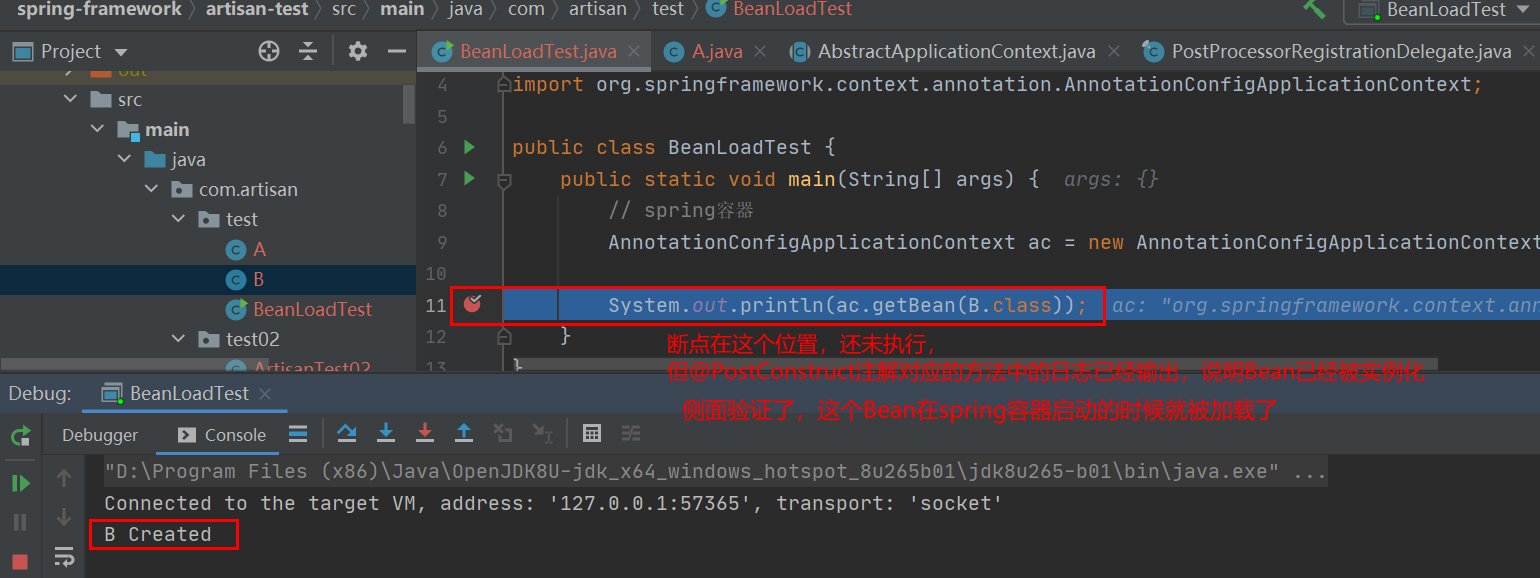The height and width of the screenshot is (578, 1540).
Task: Collapse the test02 package
Action: point(178,339)
